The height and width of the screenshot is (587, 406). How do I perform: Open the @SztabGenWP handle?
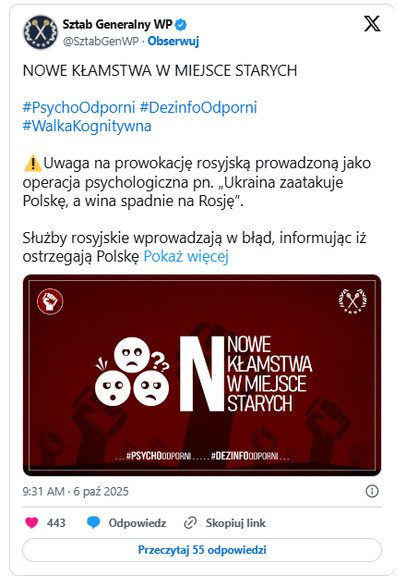coord(101,41)
